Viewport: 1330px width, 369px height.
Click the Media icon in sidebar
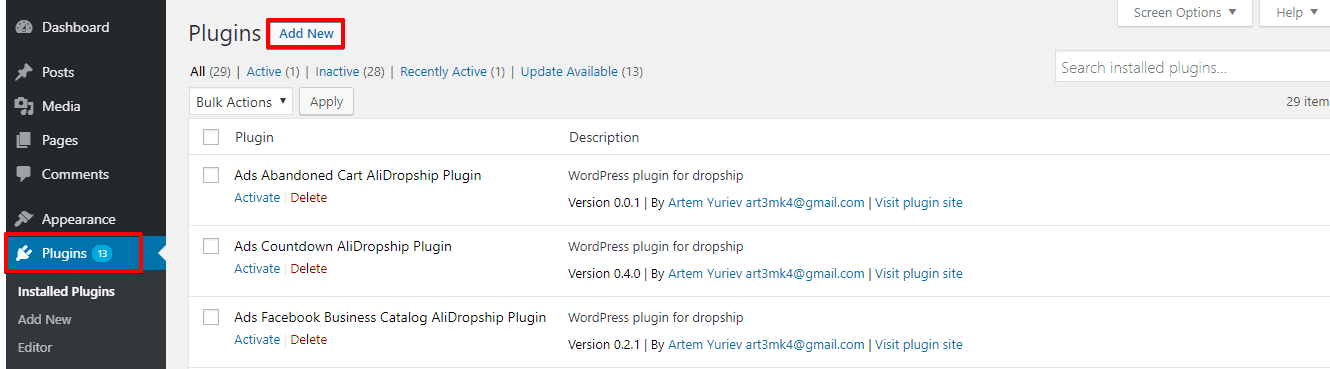tap(25, 106)
